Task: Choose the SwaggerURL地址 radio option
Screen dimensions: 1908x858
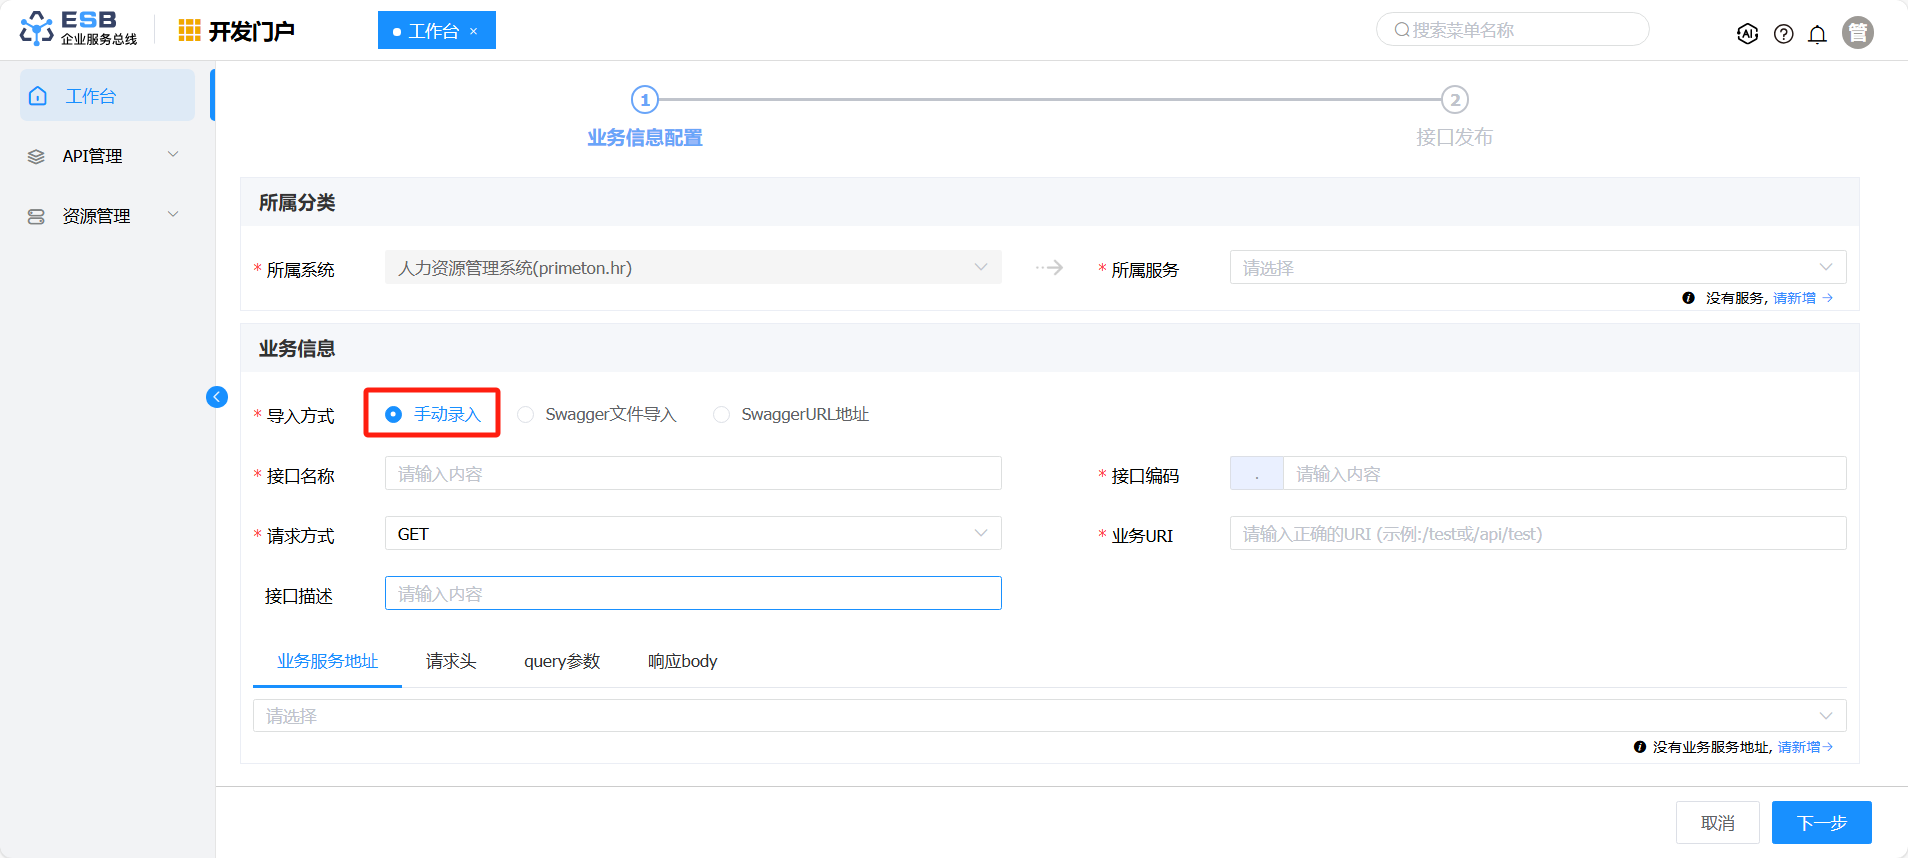Action: [x=721, y=414]
